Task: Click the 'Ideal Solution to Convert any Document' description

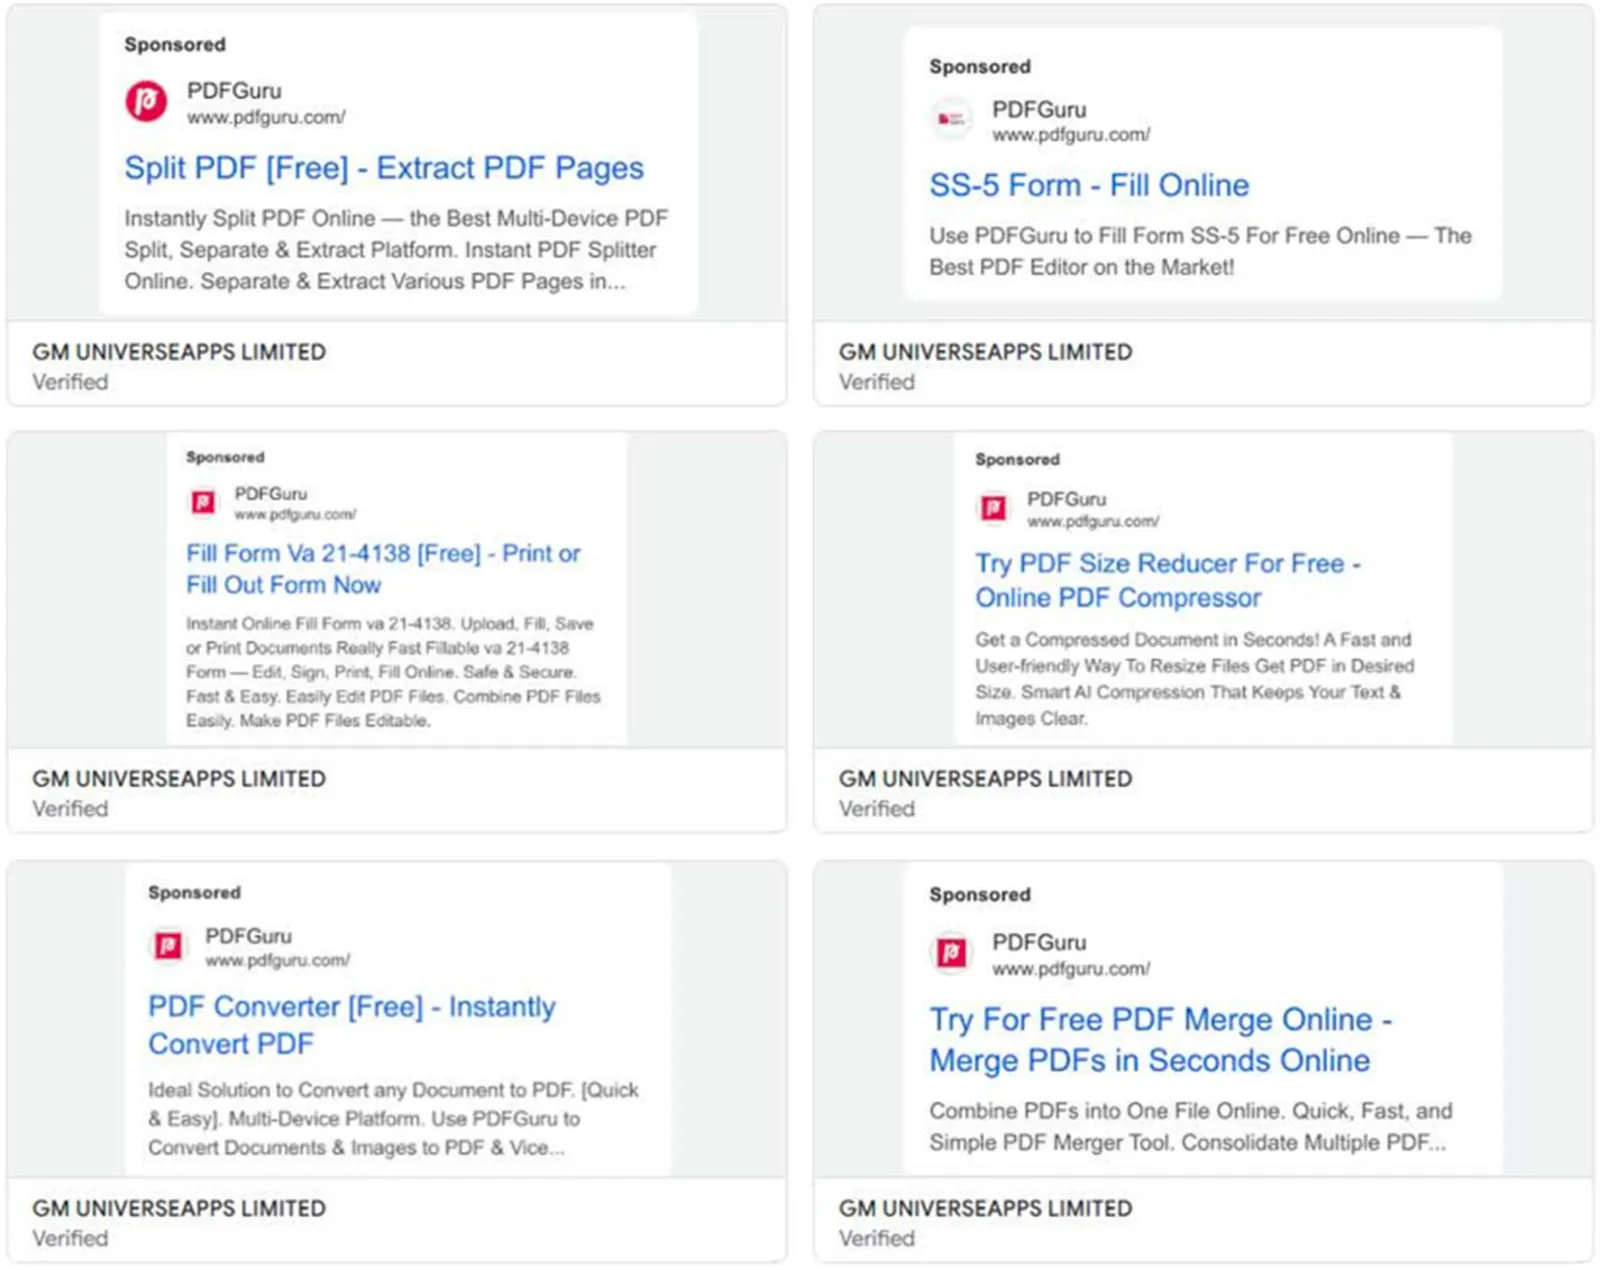Action: point(393,1119)
